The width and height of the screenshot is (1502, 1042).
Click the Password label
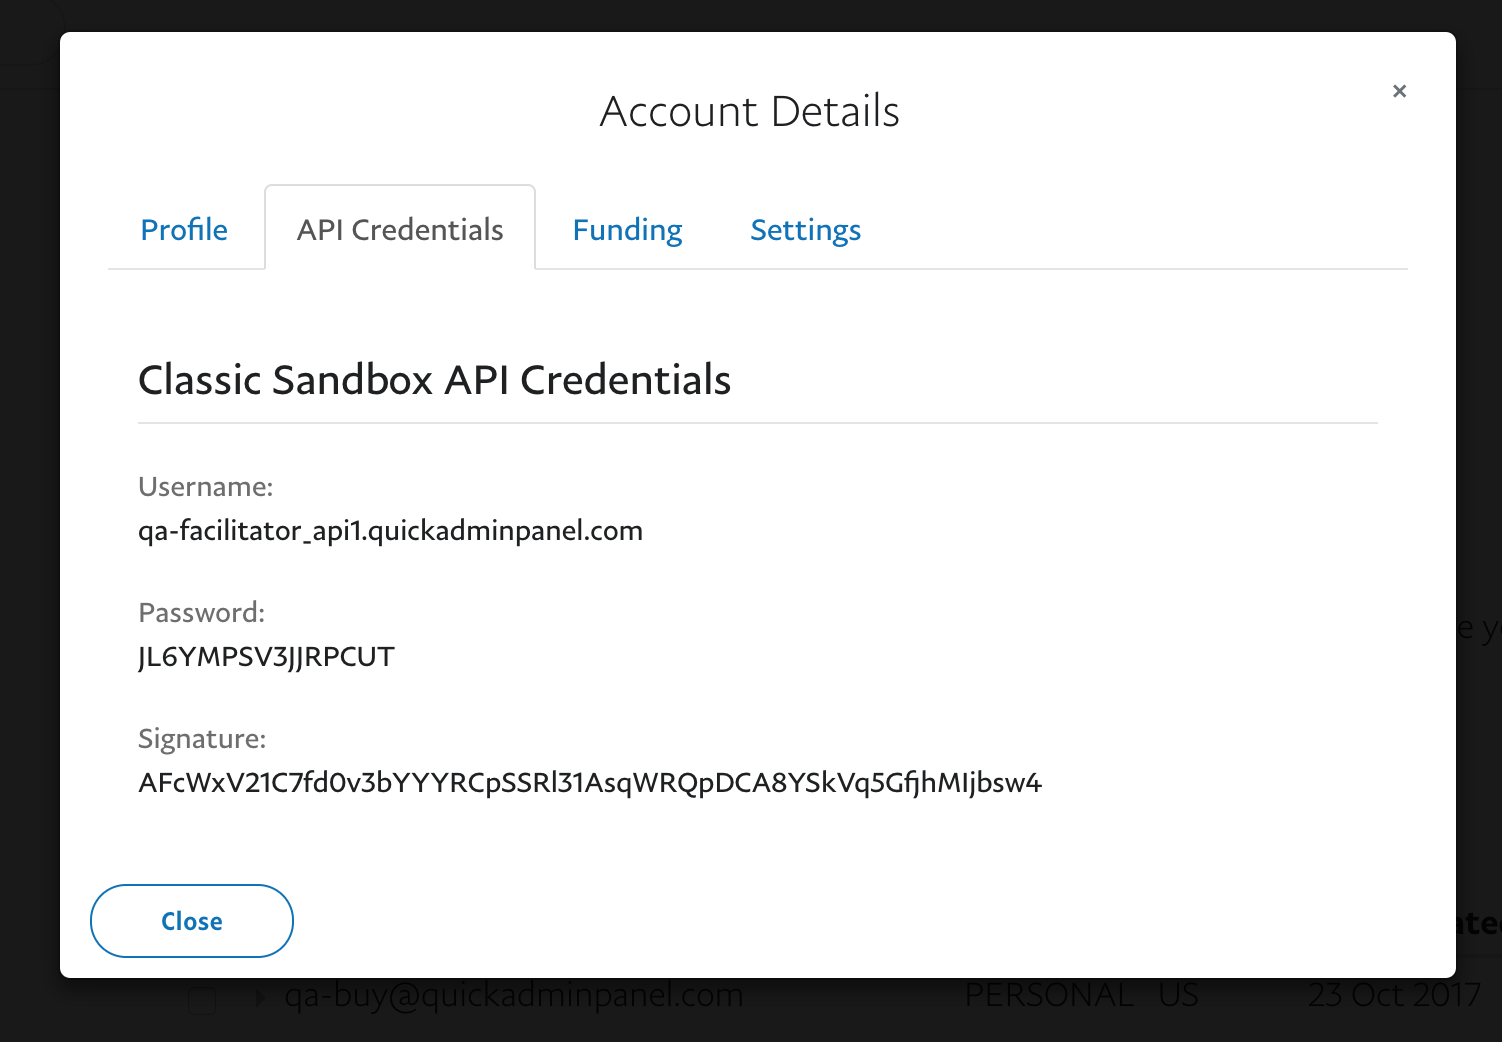(201, 613)
